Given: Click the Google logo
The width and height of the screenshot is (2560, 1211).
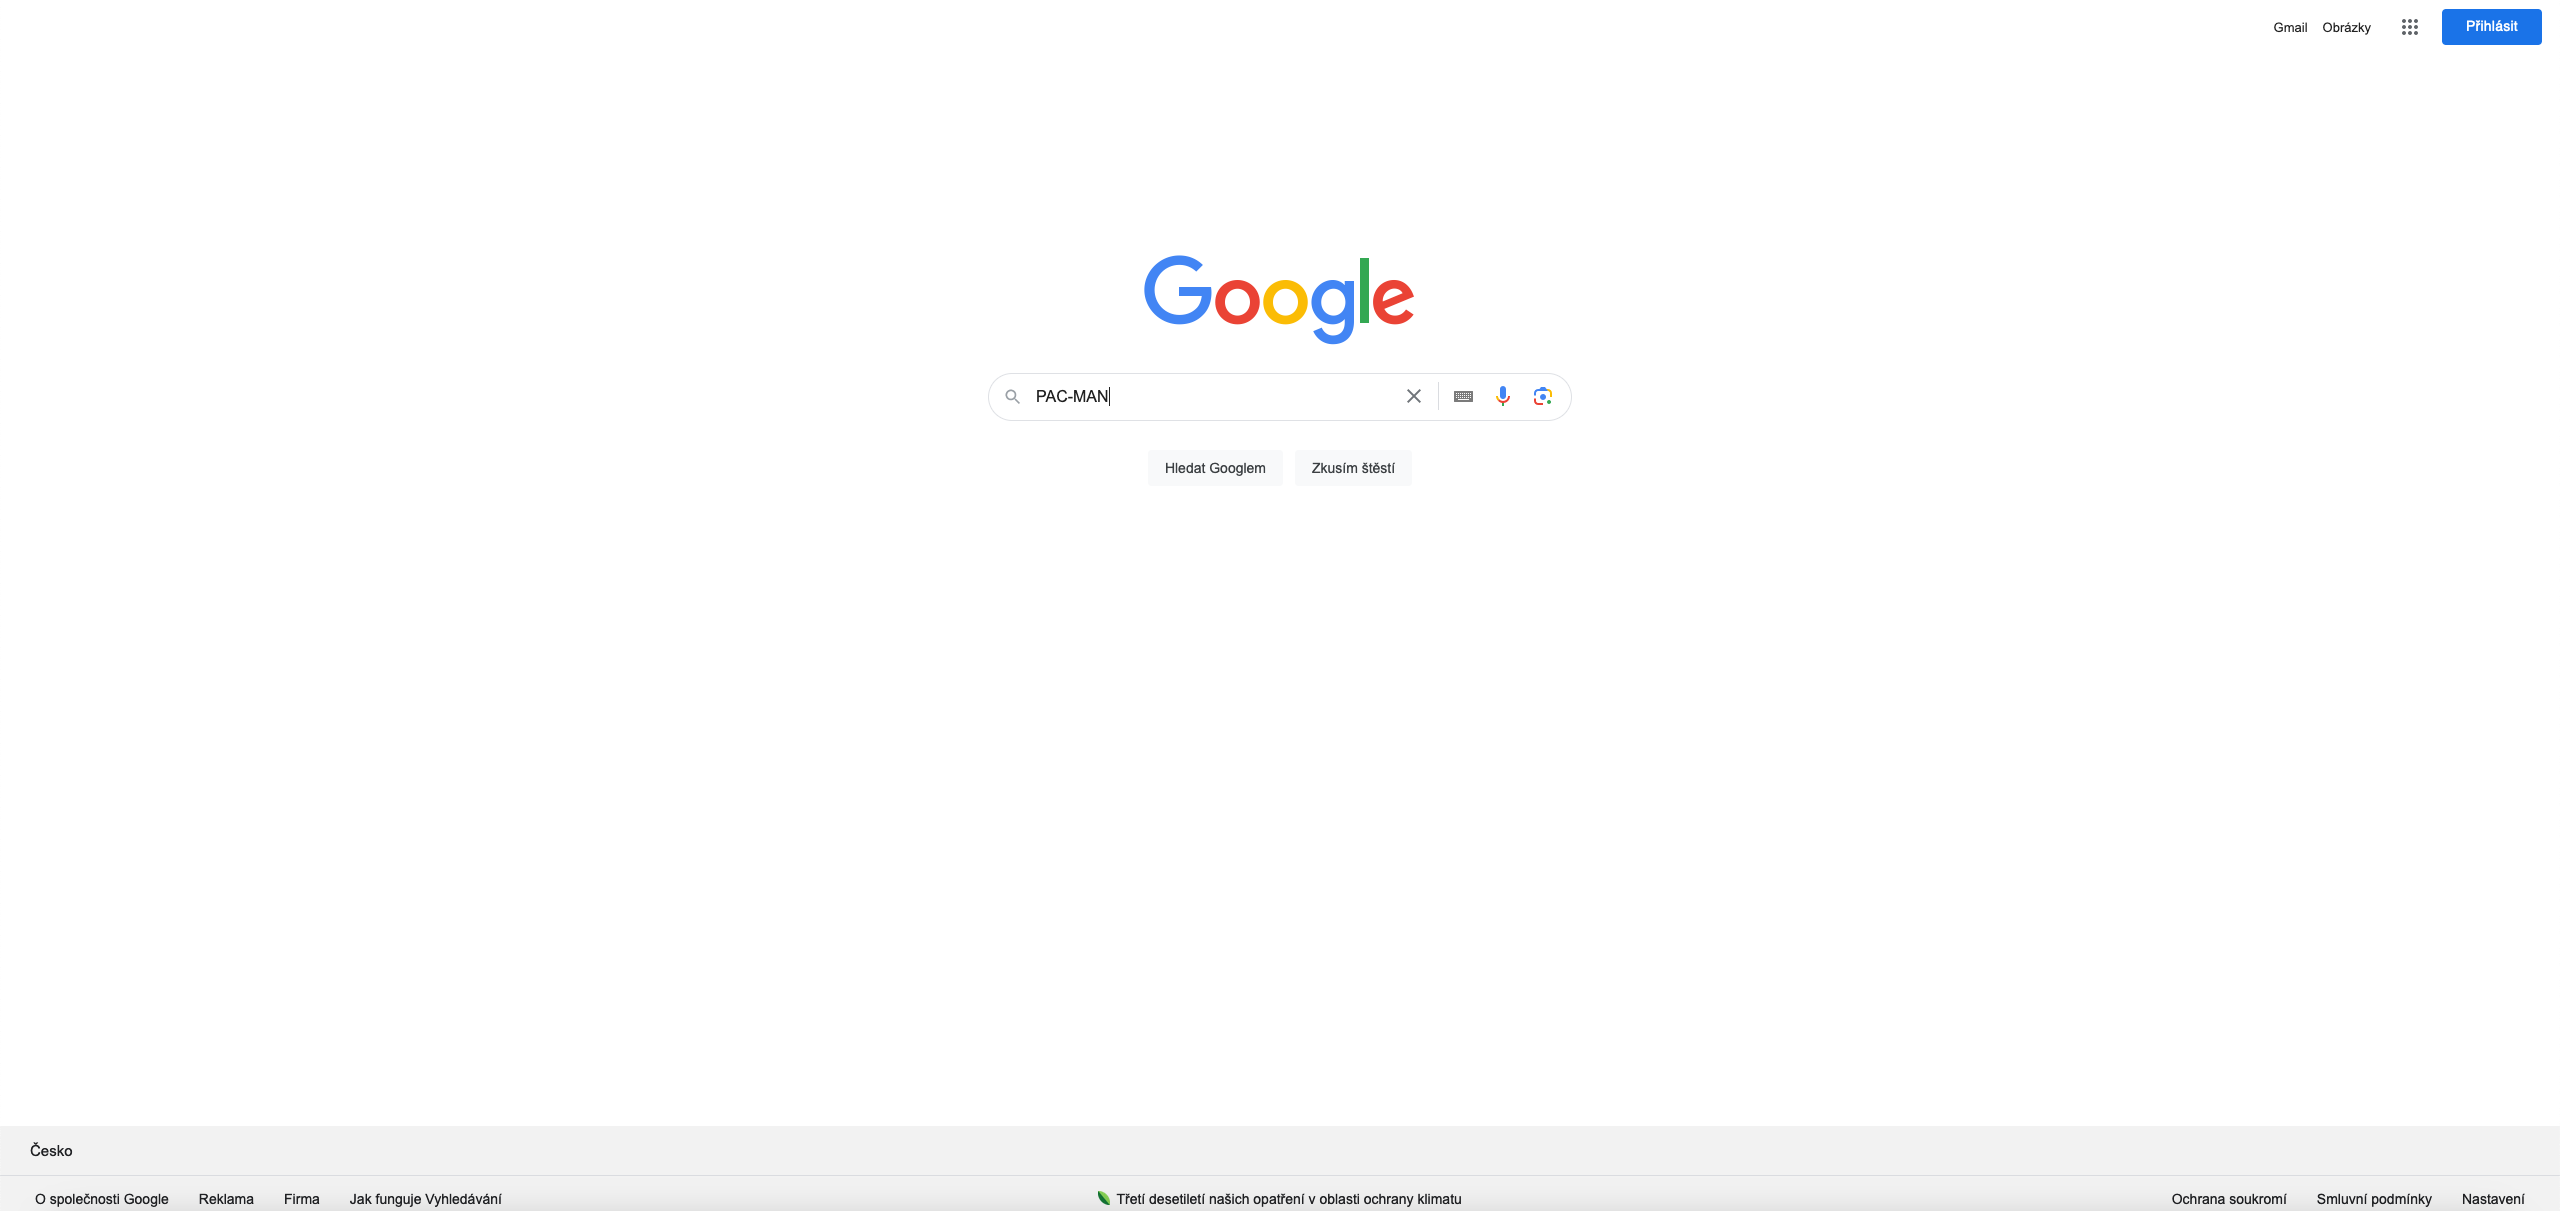Looking at the screenshot, I should point(1279,299).
